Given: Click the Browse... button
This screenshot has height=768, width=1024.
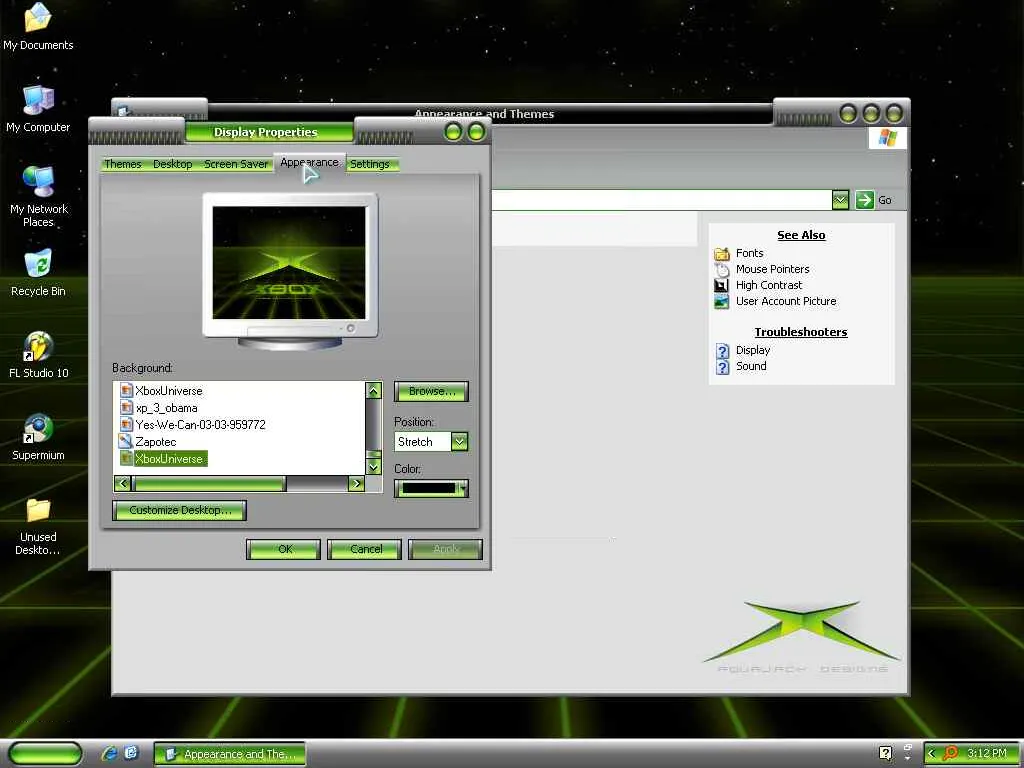Looking at the screenshot, I should coord(431,391).
